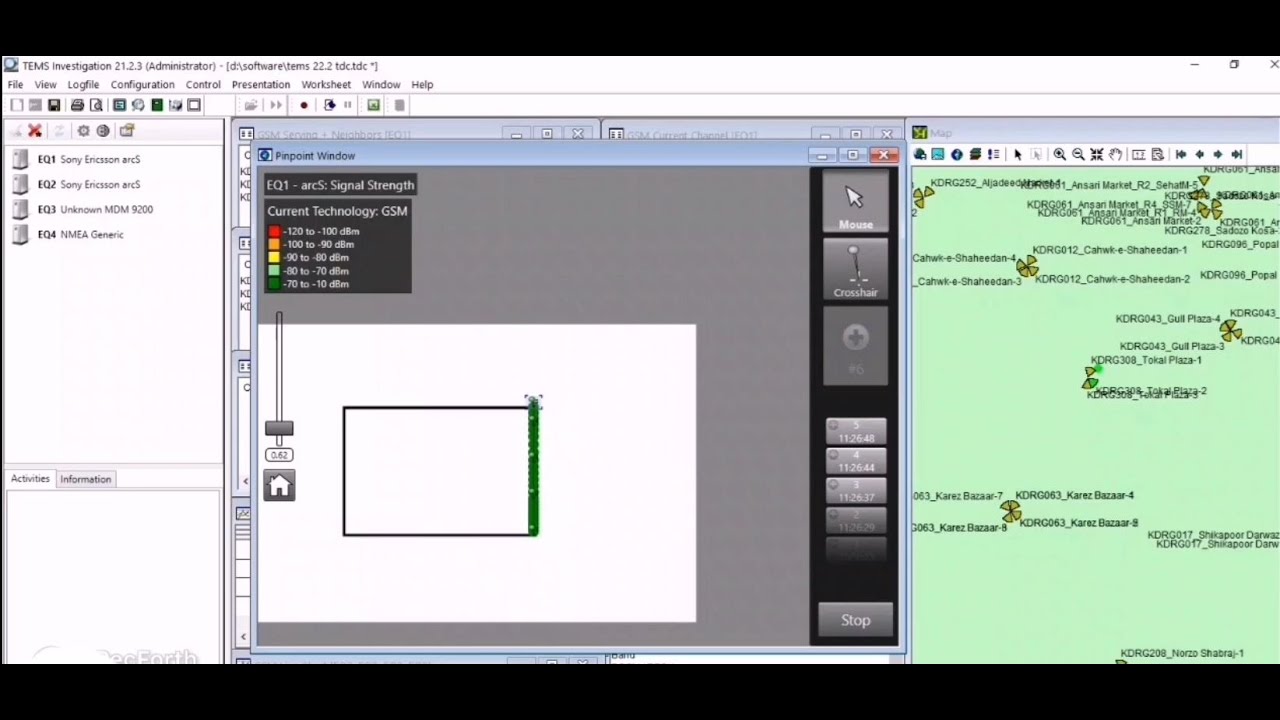Click the legend list icon in Map toolbar
Image resolution: width=1280 pixels, height=720 pixels.
[994, 154]
